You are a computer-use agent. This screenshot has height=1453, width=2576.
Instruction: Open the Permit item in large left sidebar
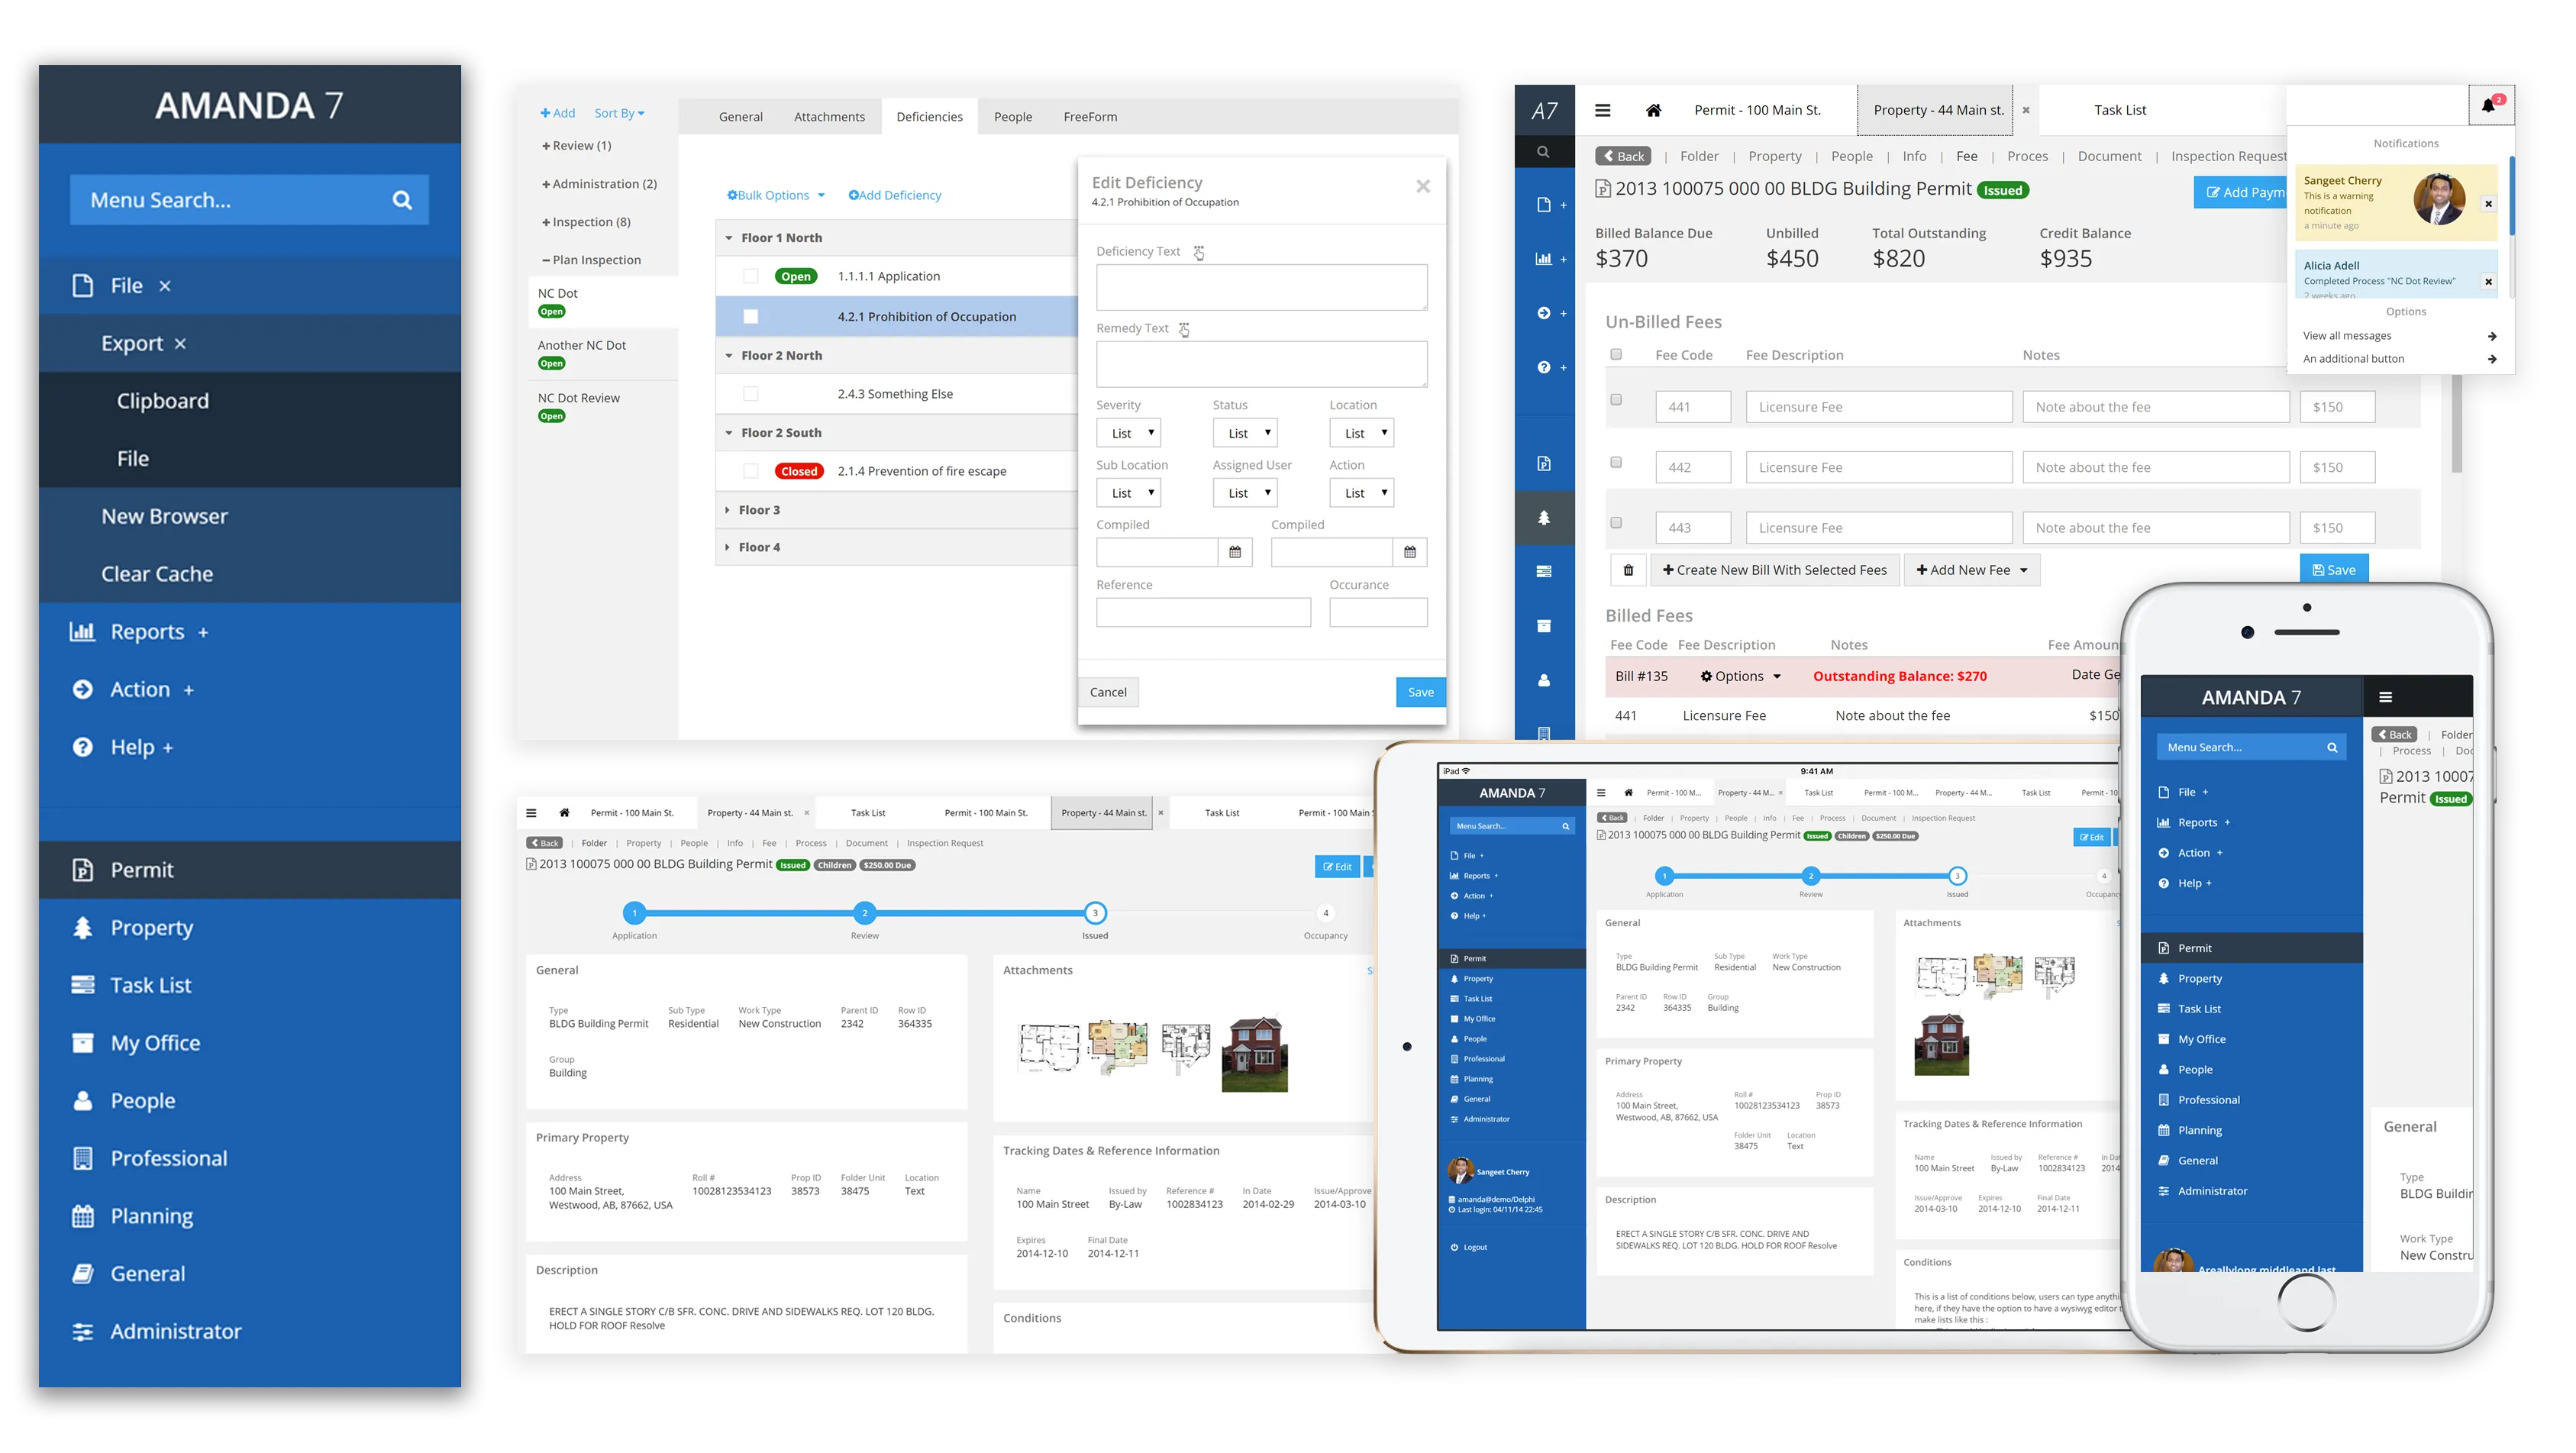pyautogui.click(x=250, y=870)
